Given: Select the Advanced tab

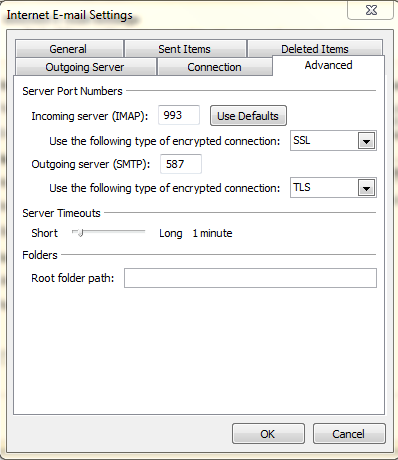Looking at the screenshot, I should tap(328, 65).
